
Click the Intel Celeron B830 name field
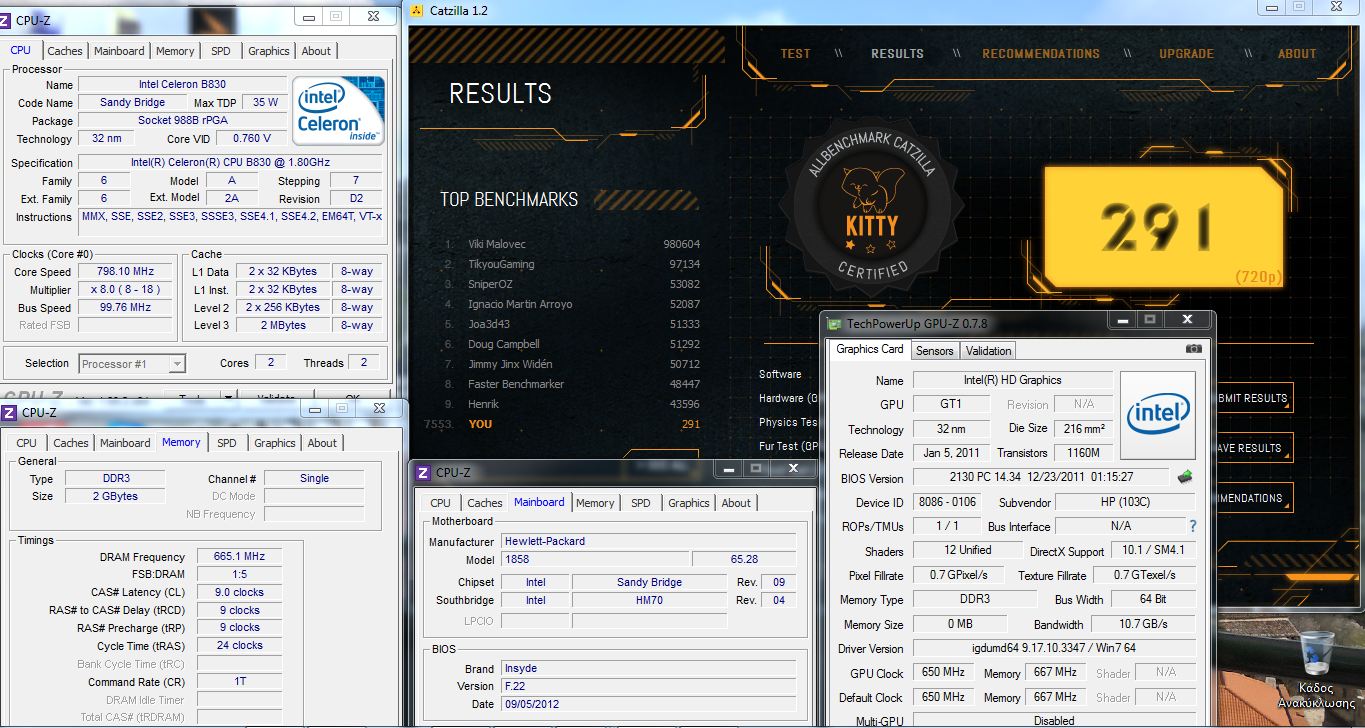(x=182, y=85)
